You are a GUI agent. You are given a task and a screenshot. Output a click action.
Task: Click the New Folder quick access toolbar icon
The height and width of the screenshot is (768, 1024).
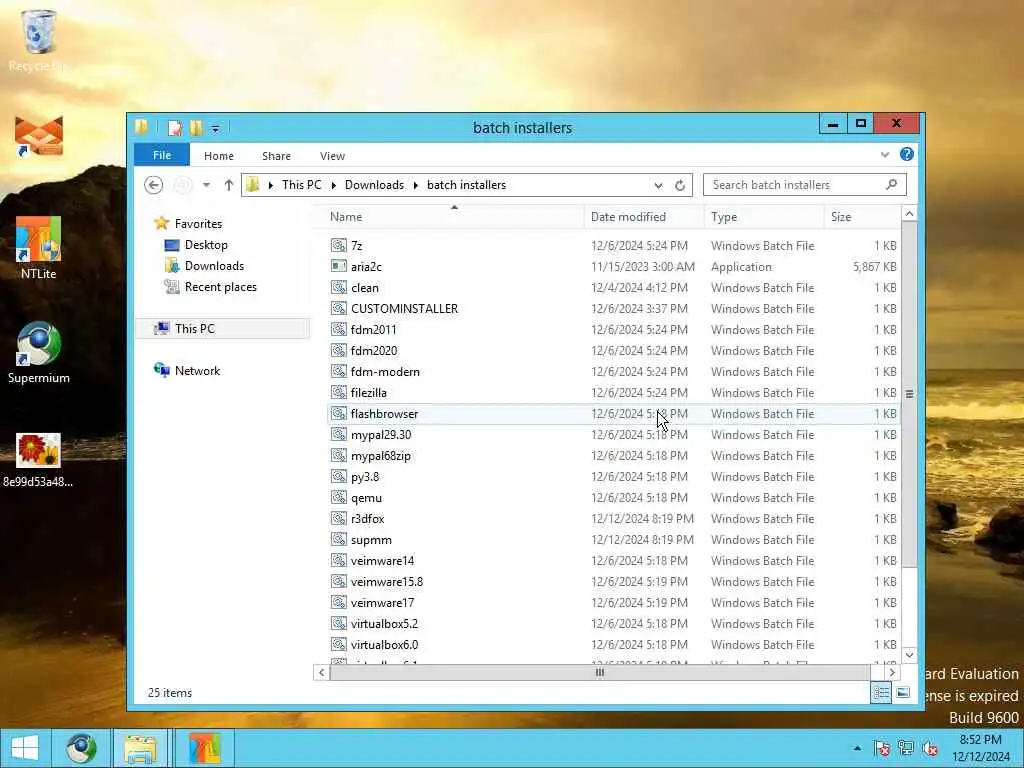coord(196,128)
